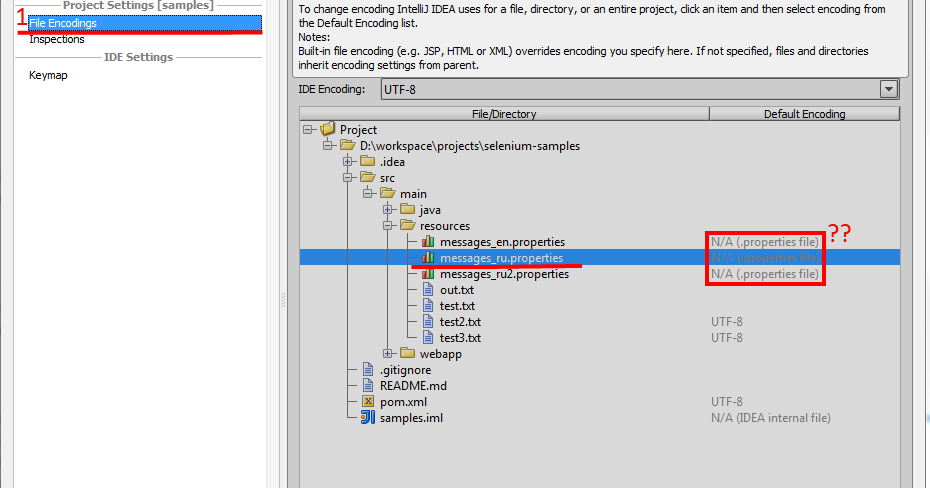930x488 pixels.
Task: Collapse the resources folder node
Action: point(388,225)
